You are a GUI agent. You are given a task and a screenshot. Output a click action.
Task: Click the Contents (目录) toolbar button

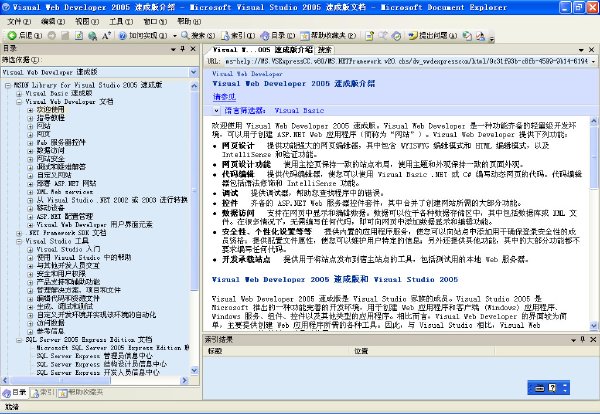click(278, 36)
